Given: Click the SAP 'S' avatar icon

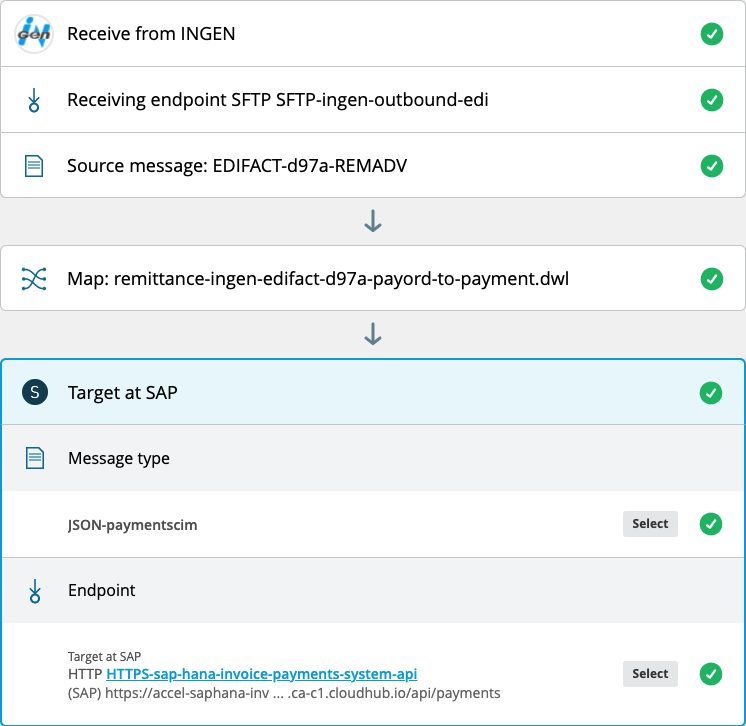Looking at the screenshot, I should [x=35, y=392].
